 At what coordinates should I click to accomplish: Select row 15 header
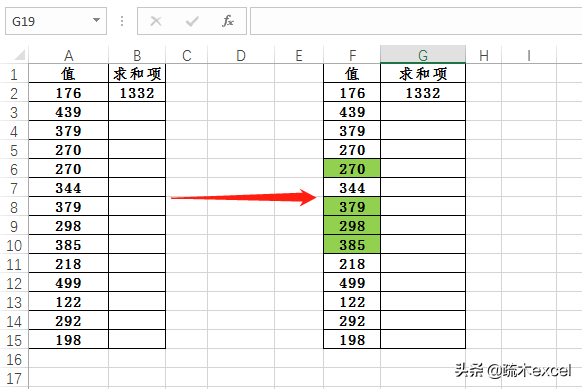click(14, 340)
